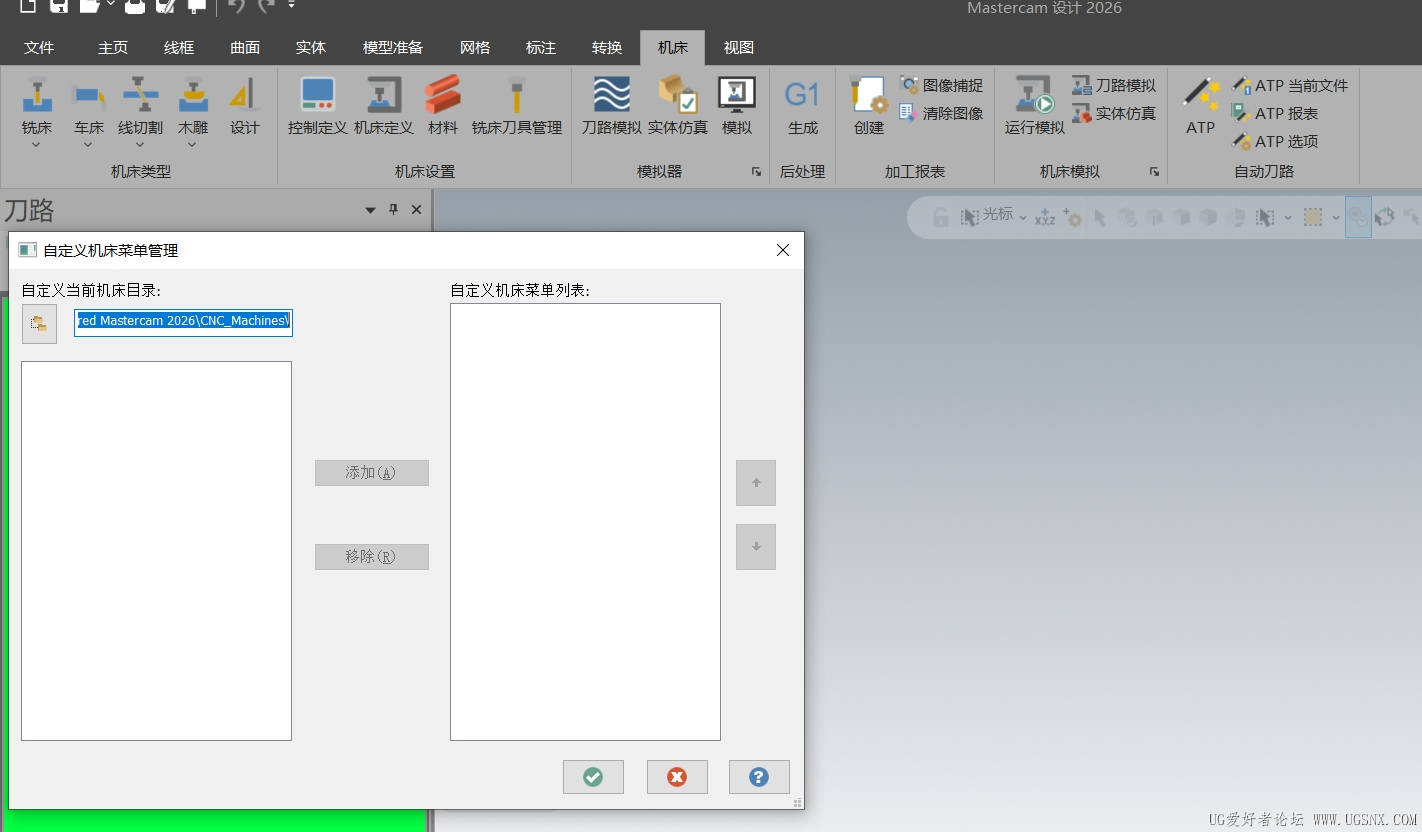Open the 刀路 panel options dropdown arrow
1422x832 pixels.
371,210
